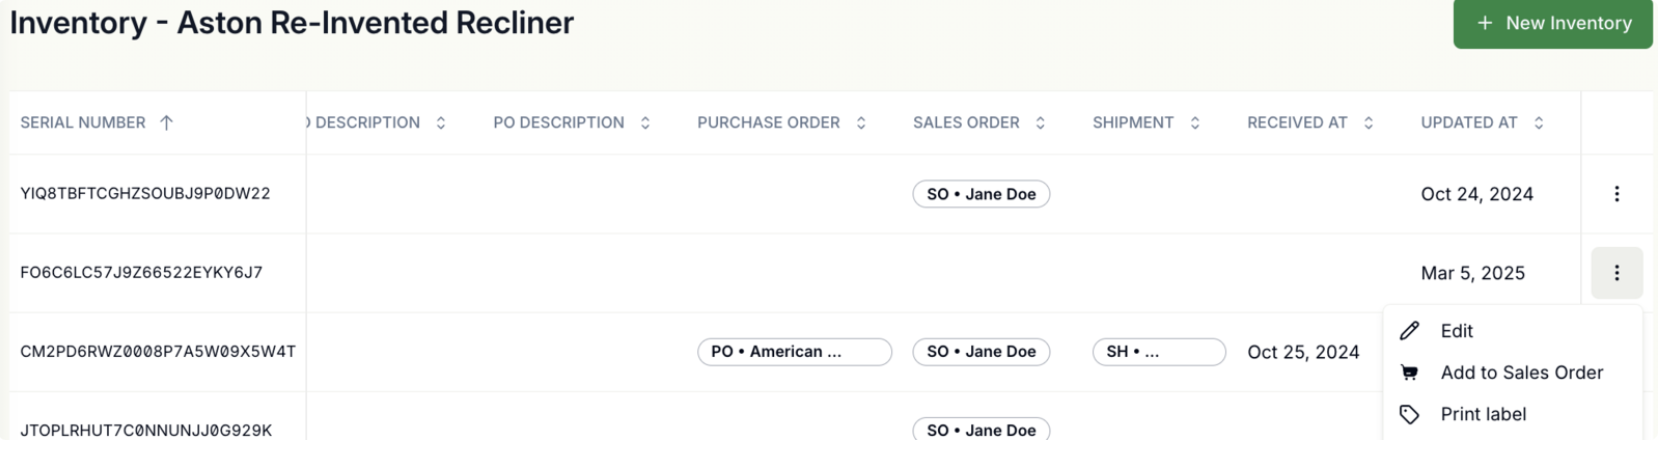Viewport: 1658px width, 460px height.
Task: Open kebab menu for YIQ8TBFTCGHZSOUBJ9P0DW22 row
Action: tap(1616, 194)
